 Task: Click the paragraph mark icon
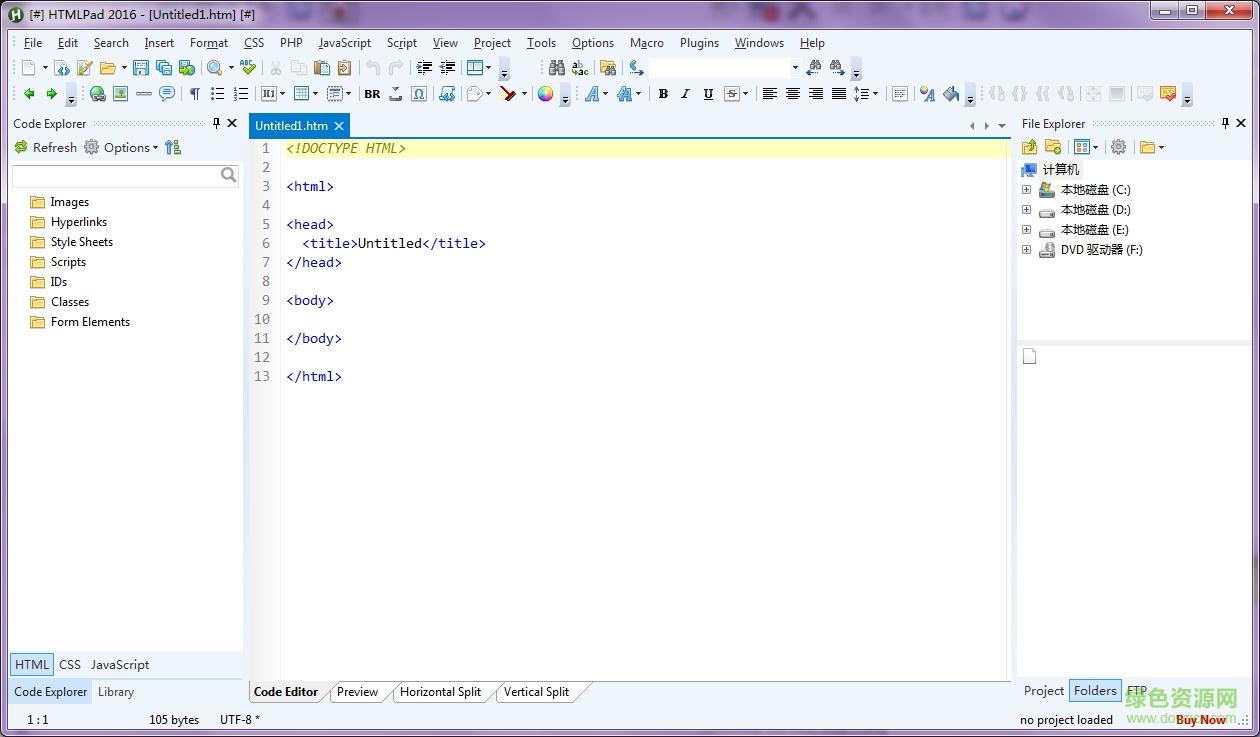(x=194, y=94)
